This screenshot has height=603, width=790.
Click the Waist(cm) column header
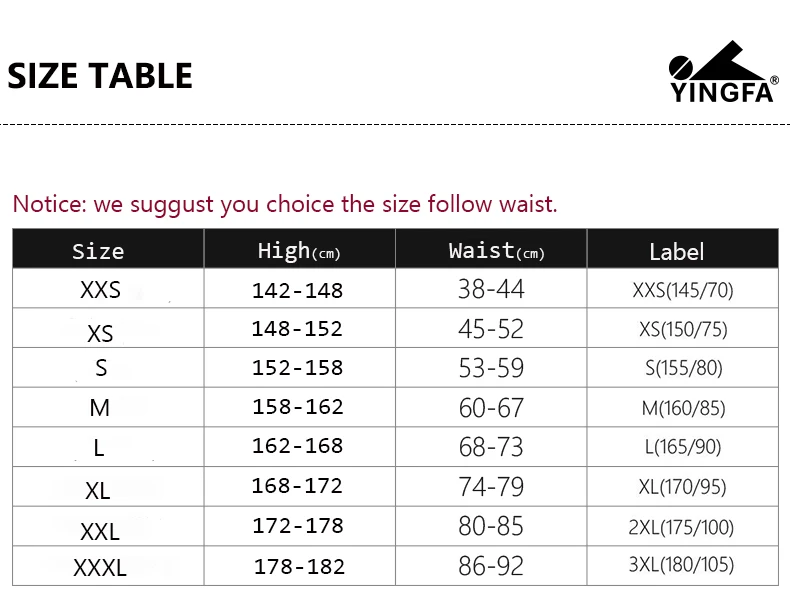[497, 251]
